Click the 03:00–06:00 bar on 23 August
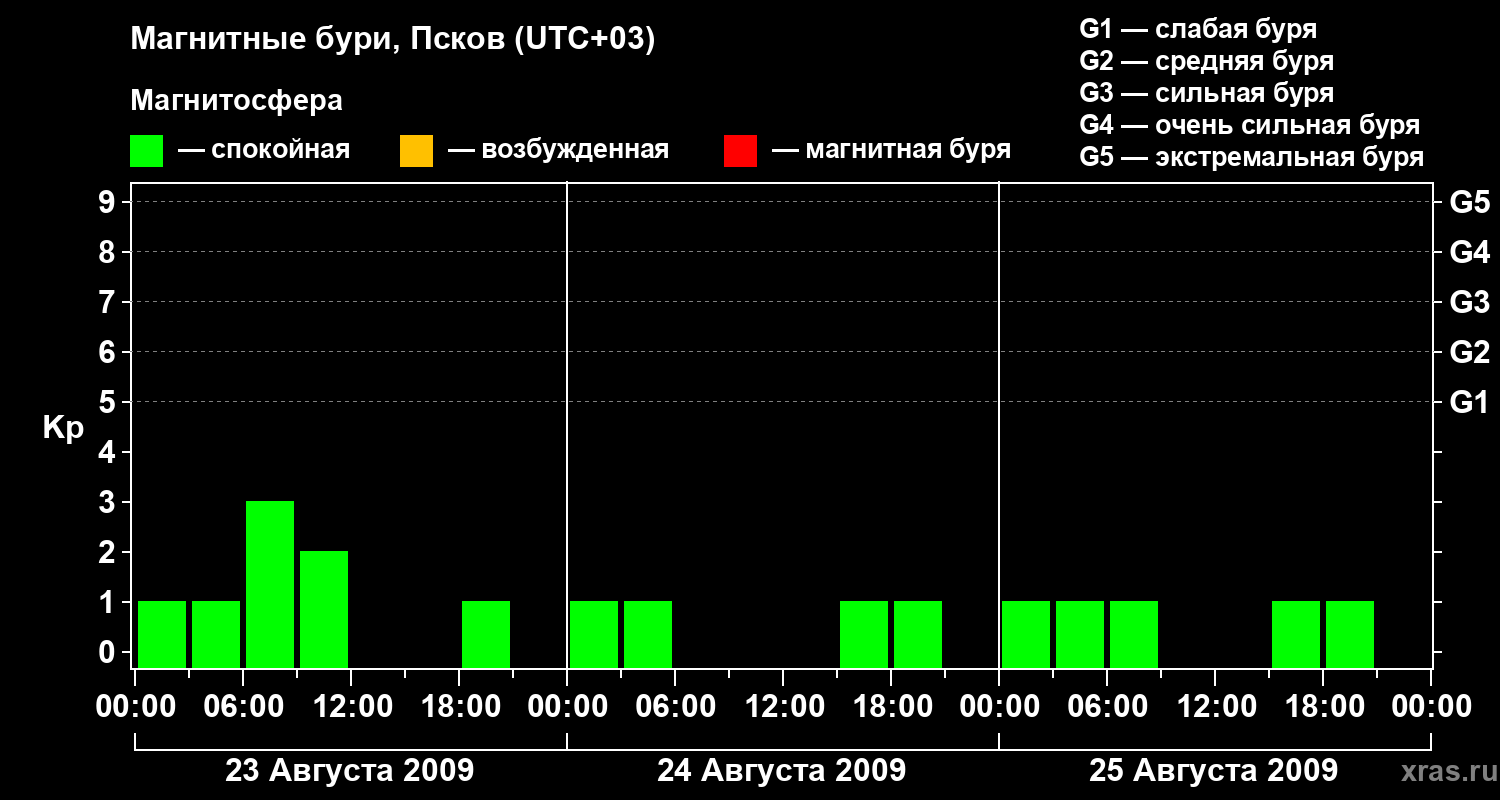This screenshot has width=1500, height=800. pyautogui.click(x=216, y=634)
